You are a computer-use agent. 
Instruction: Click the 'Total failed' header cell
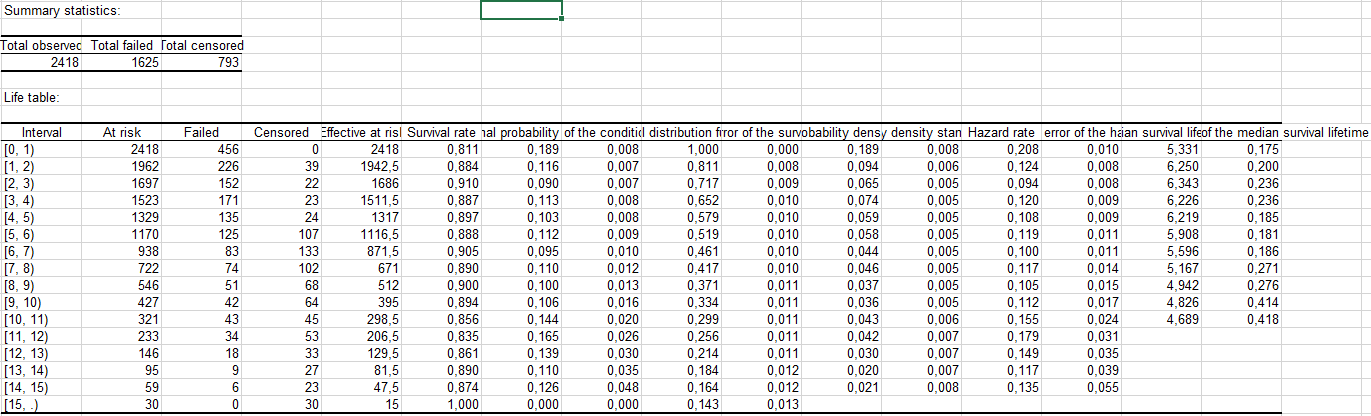coord(121,45)
